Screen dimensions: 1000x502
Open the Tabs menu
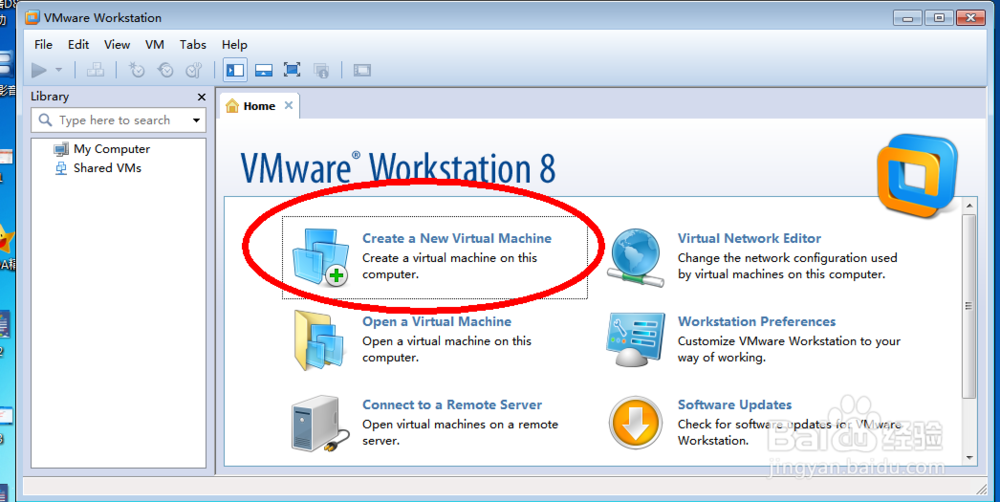(193, 45)
